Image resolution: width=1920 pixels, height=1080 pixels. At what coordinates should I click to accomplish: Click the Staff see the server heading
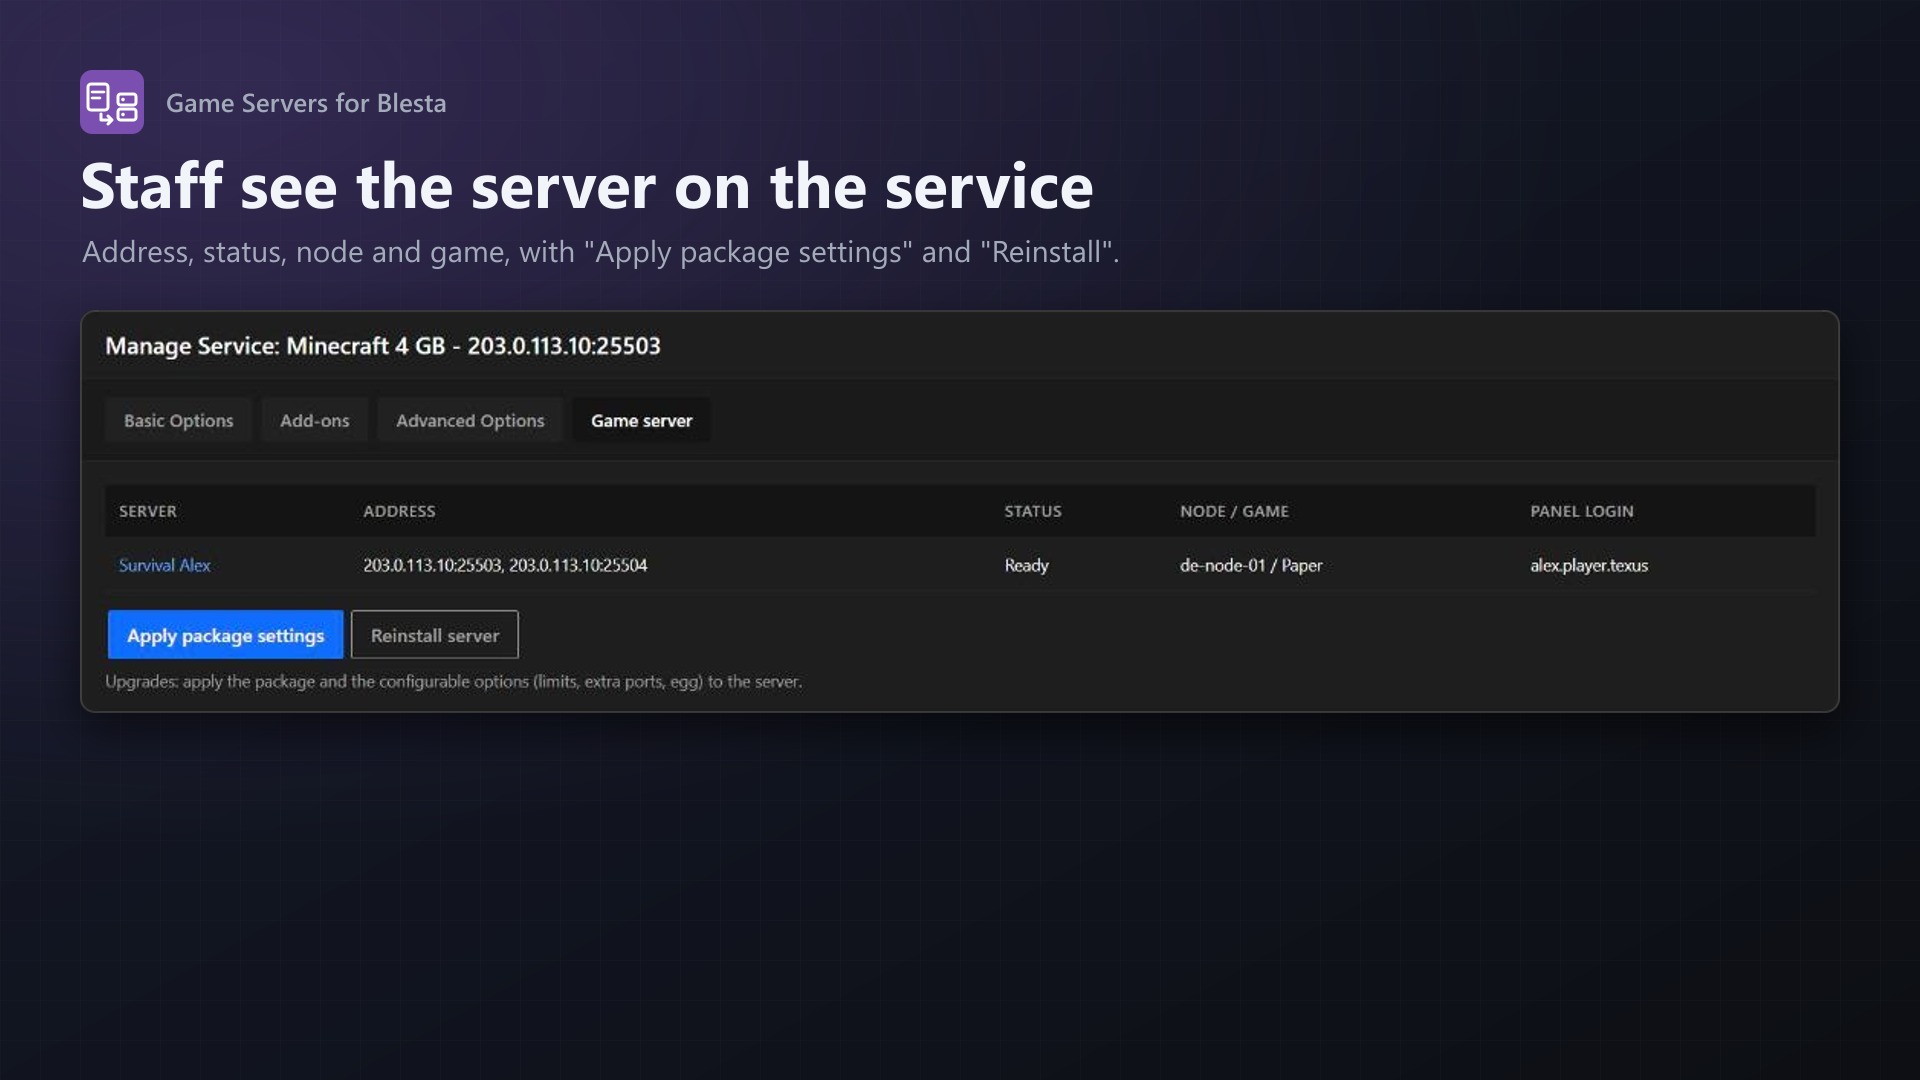point(587,187)
